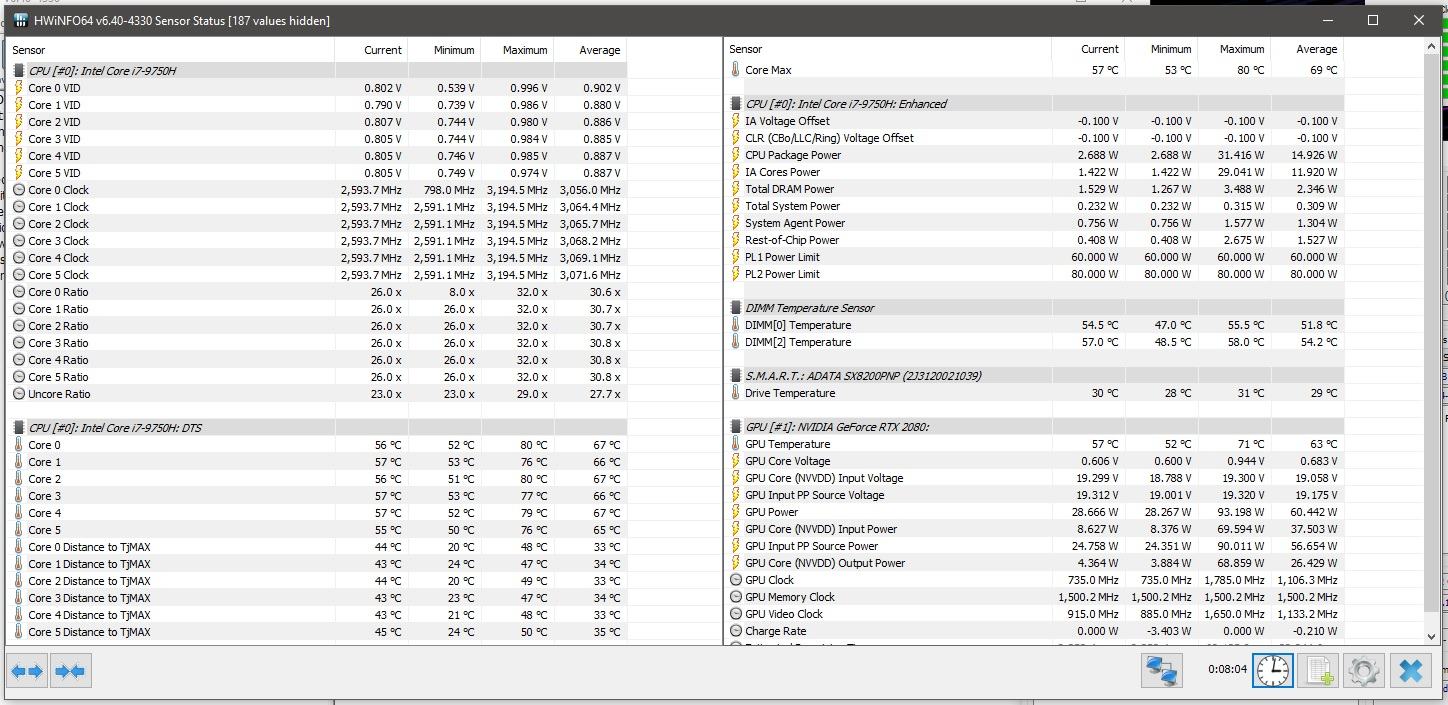
Task: Select the Intel Core i7-9750H: DTS group header
Action: (318, 428)
